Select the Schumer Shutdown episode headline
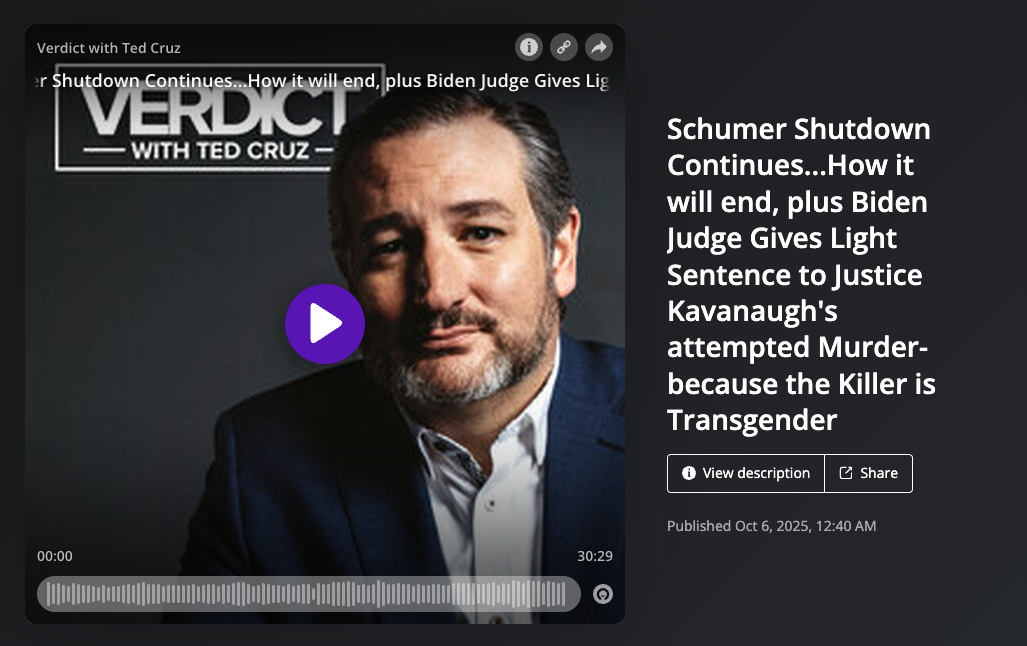Screen dimensions: 1027x646 pos(801,275)
